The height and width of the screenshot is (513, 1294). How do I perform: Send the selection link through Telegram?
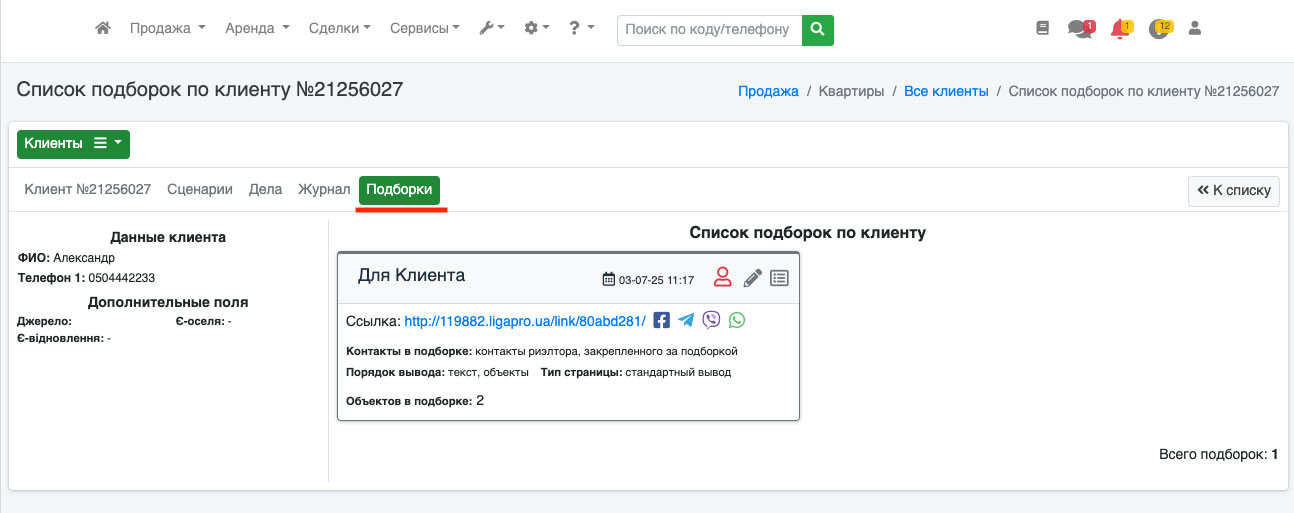point(686,320)
